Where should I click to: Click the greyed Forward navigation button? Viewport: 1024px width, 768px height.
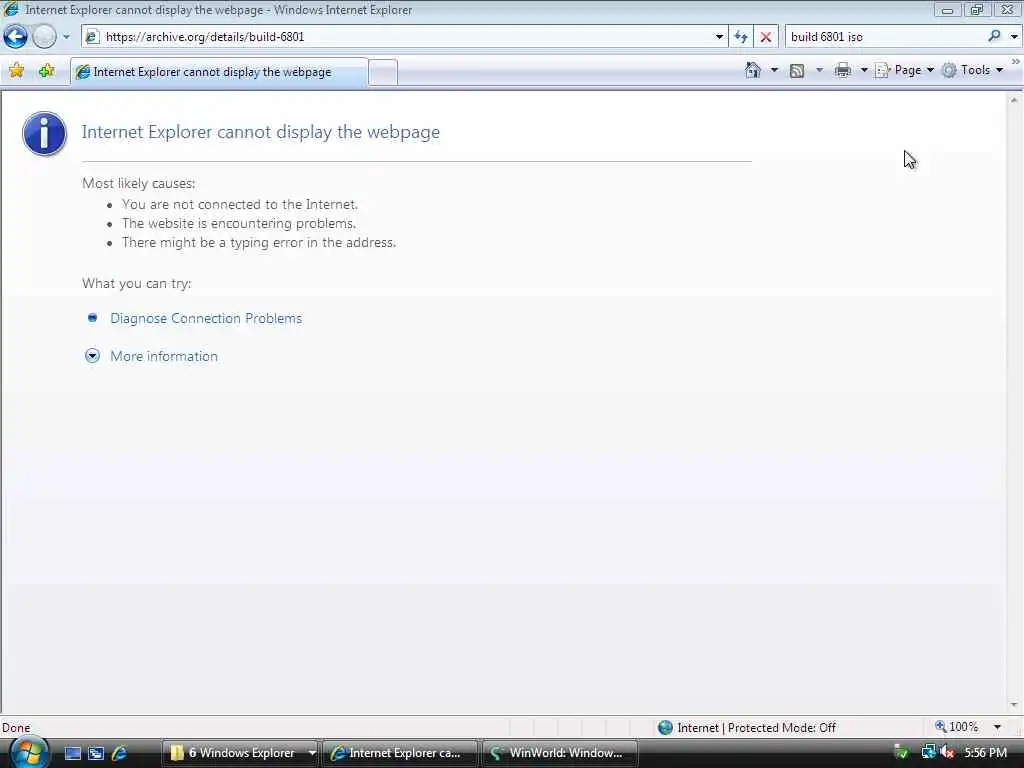pos(44,37)
